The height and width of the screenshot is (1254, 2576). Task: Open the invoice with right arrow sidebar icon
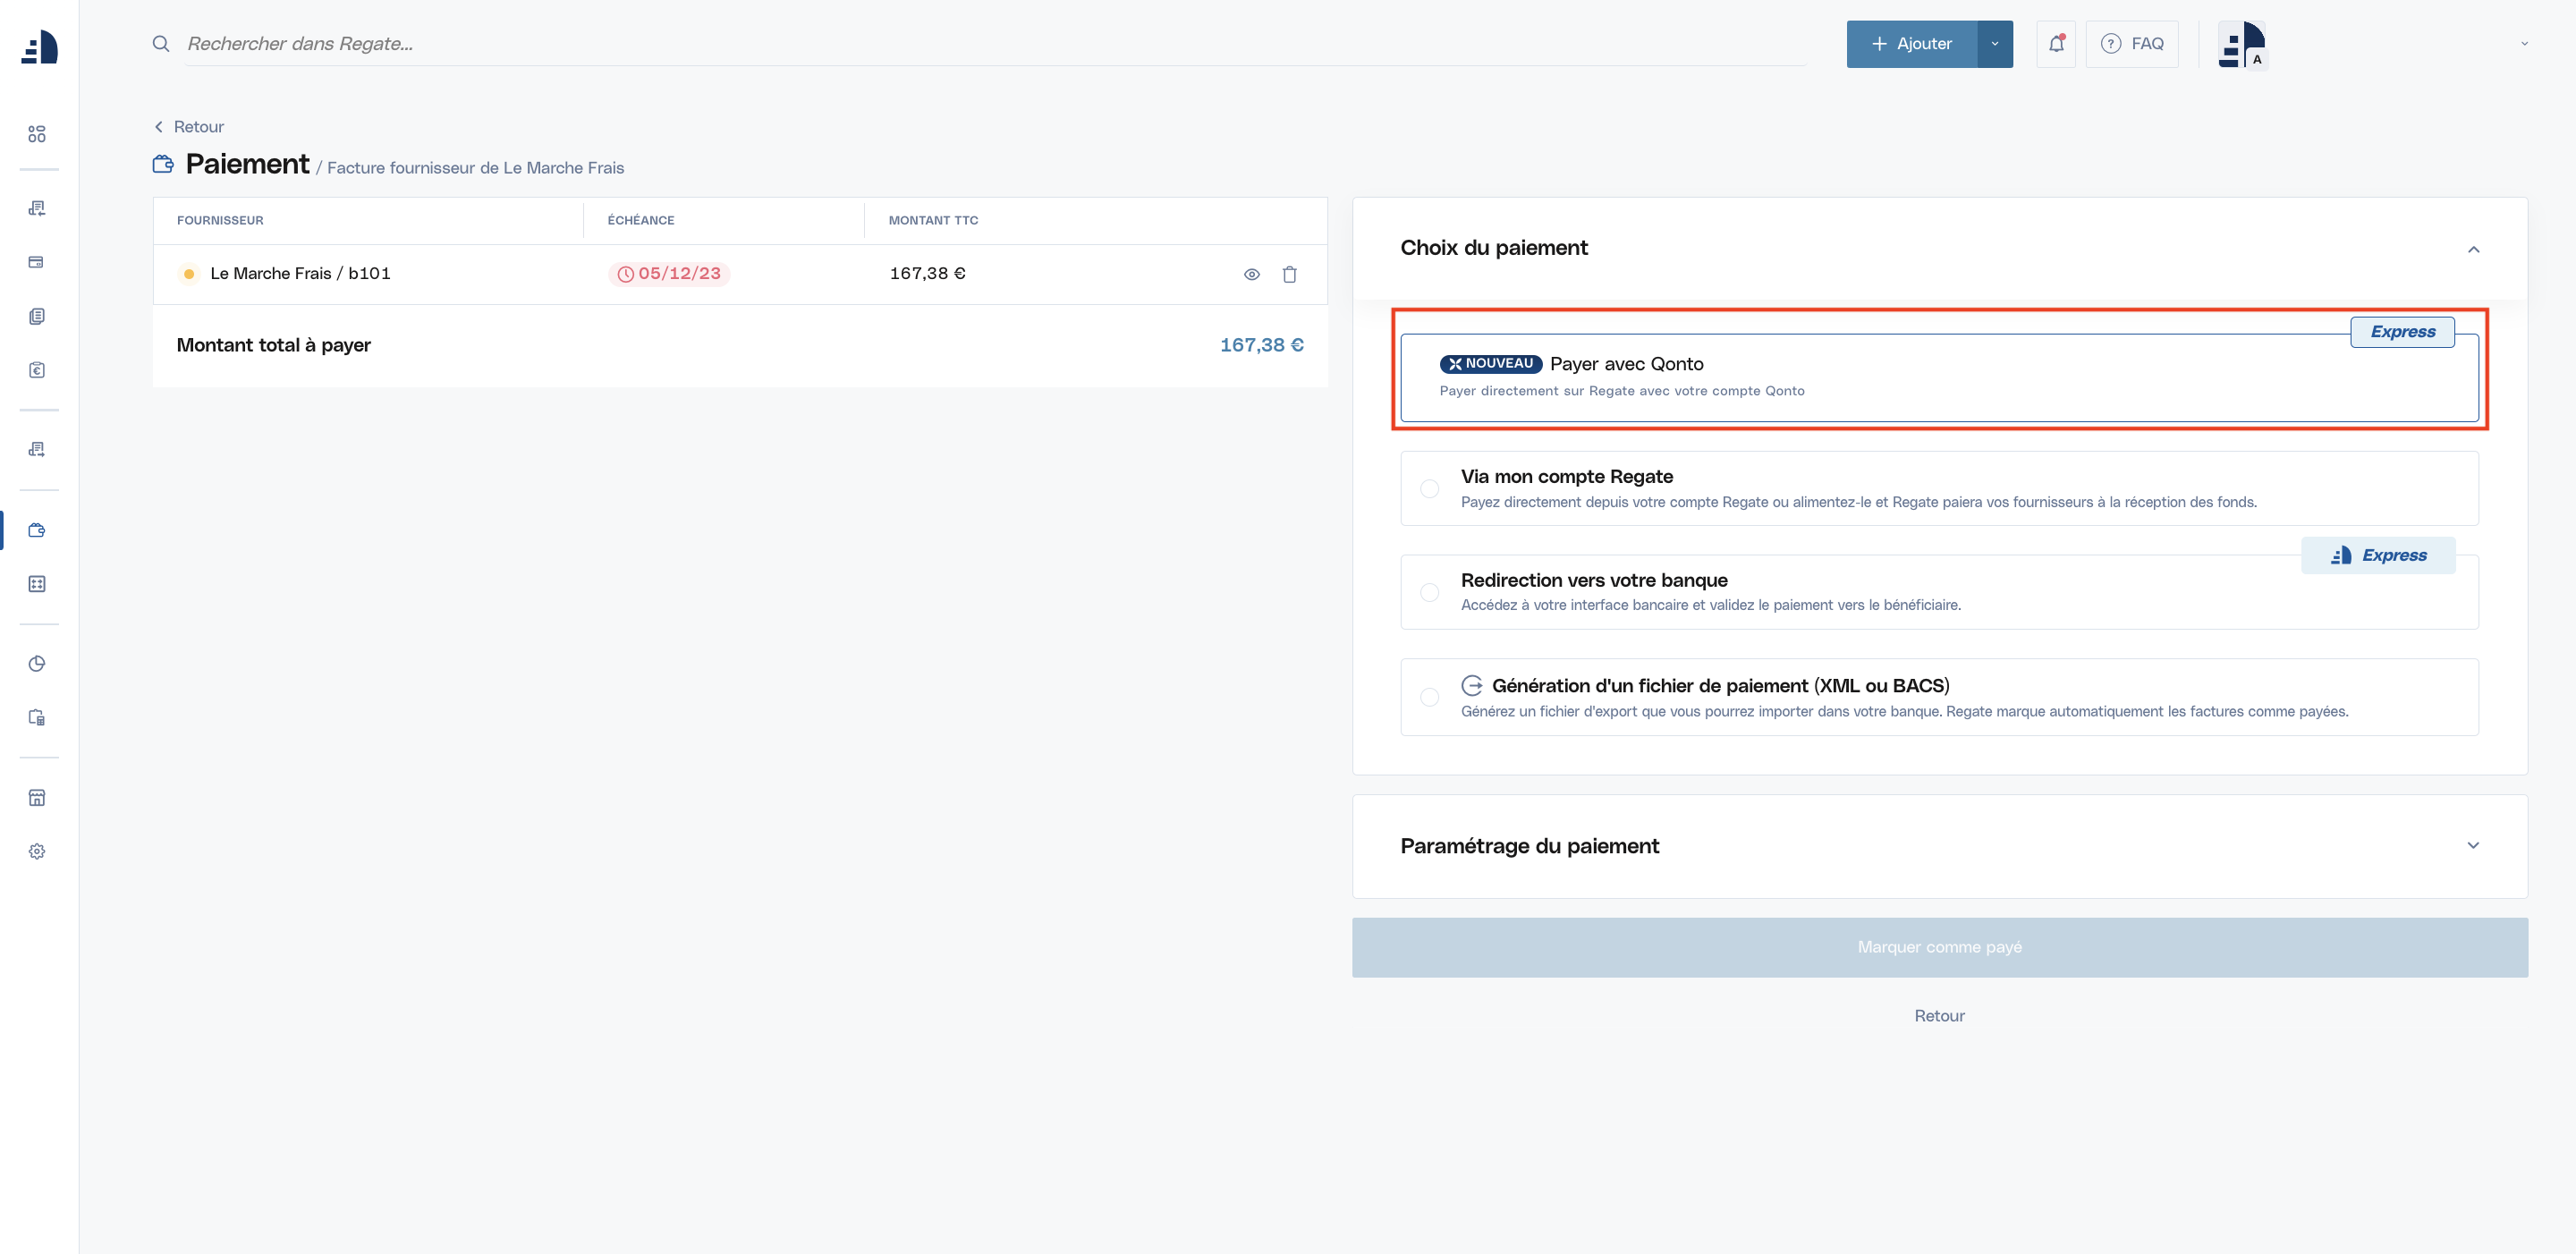coord(37,449)
